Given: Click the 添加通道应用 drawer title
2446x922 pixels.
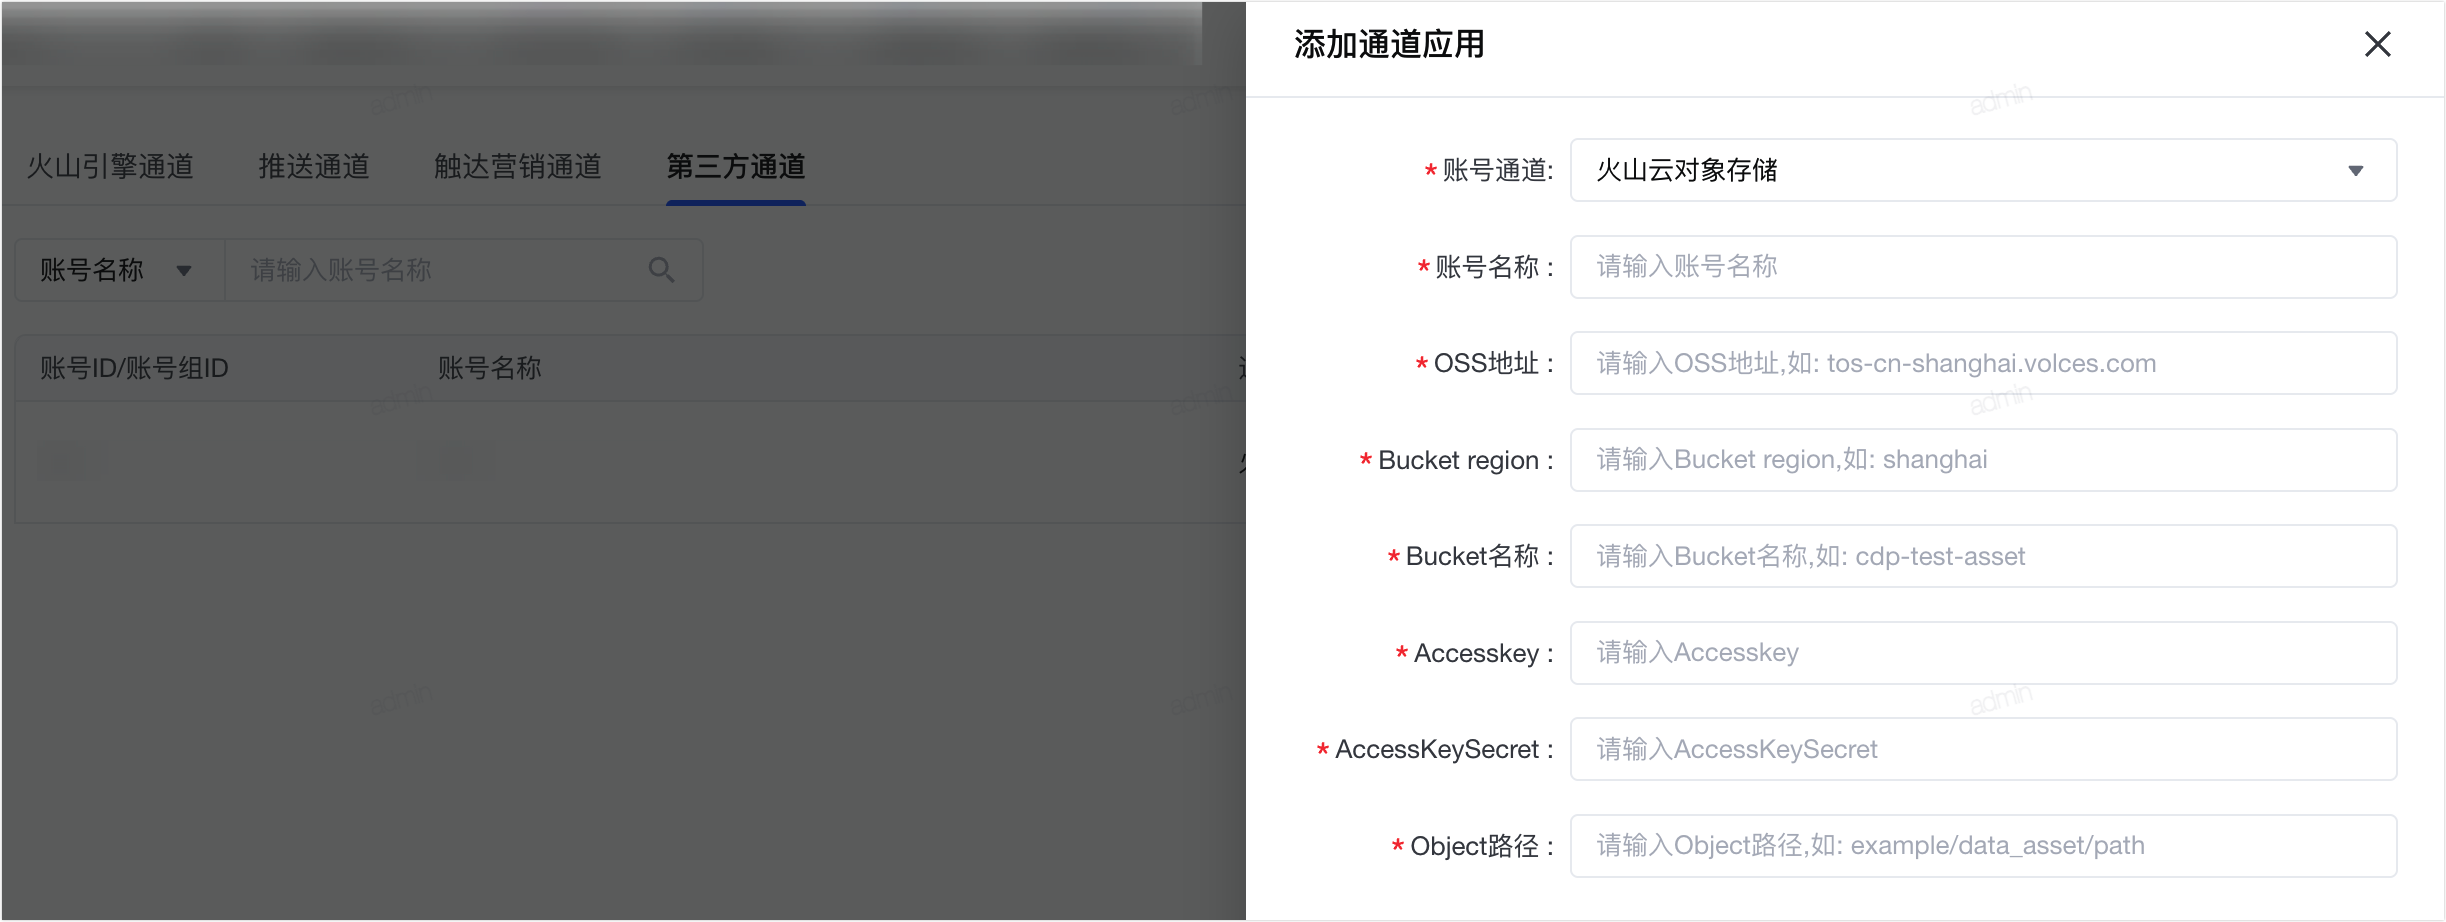Looking at the screenshot, I should pos(1389,44).
